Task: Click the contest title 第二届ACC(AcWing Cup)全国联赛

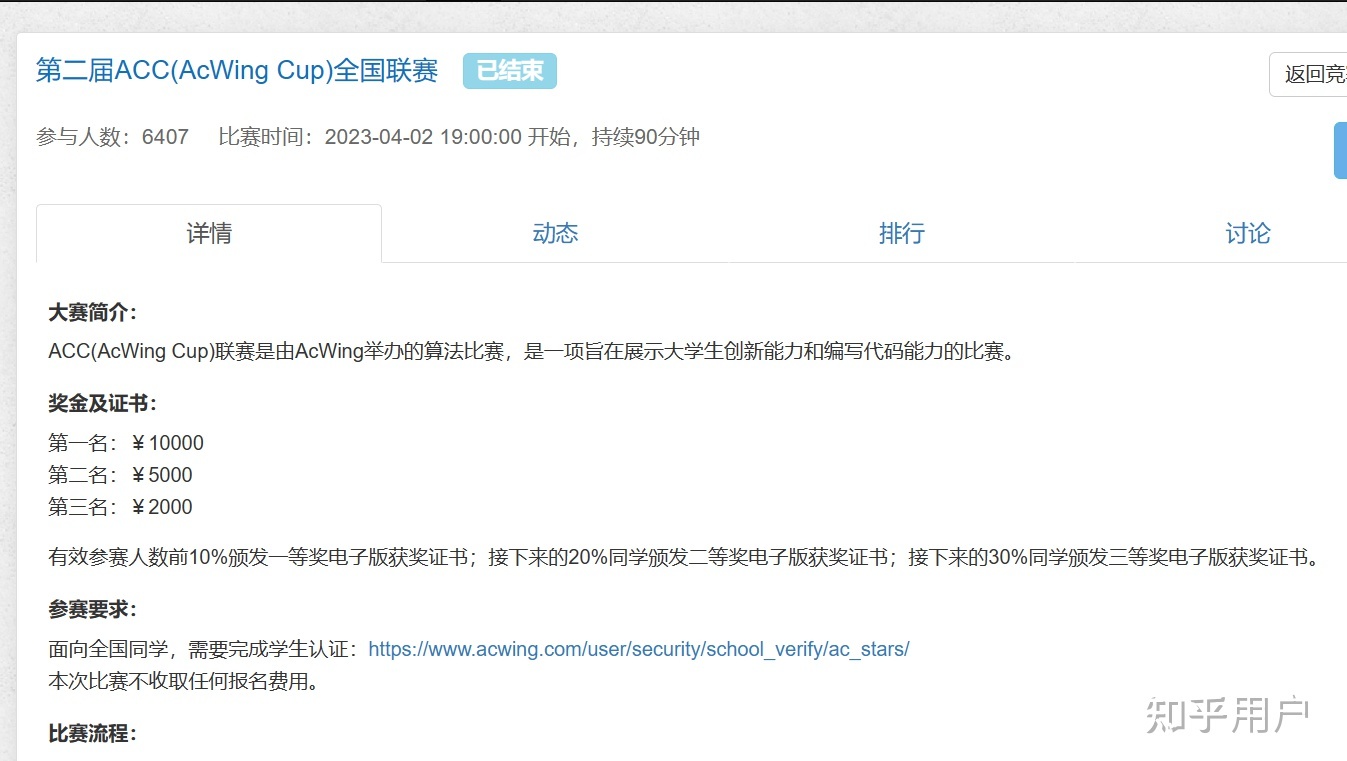Action: tap(237, 71)
